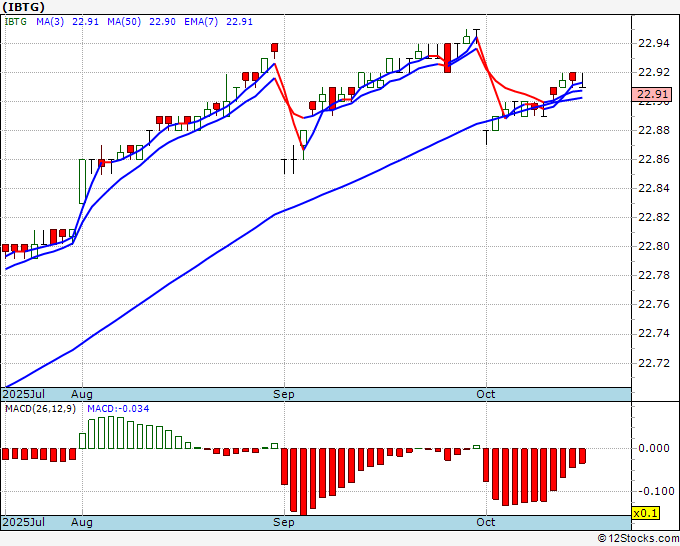Click the Aug label on price chart axis
Viewport: 680px width, 546px height.
pyautogui.click(x=82, y=394)
